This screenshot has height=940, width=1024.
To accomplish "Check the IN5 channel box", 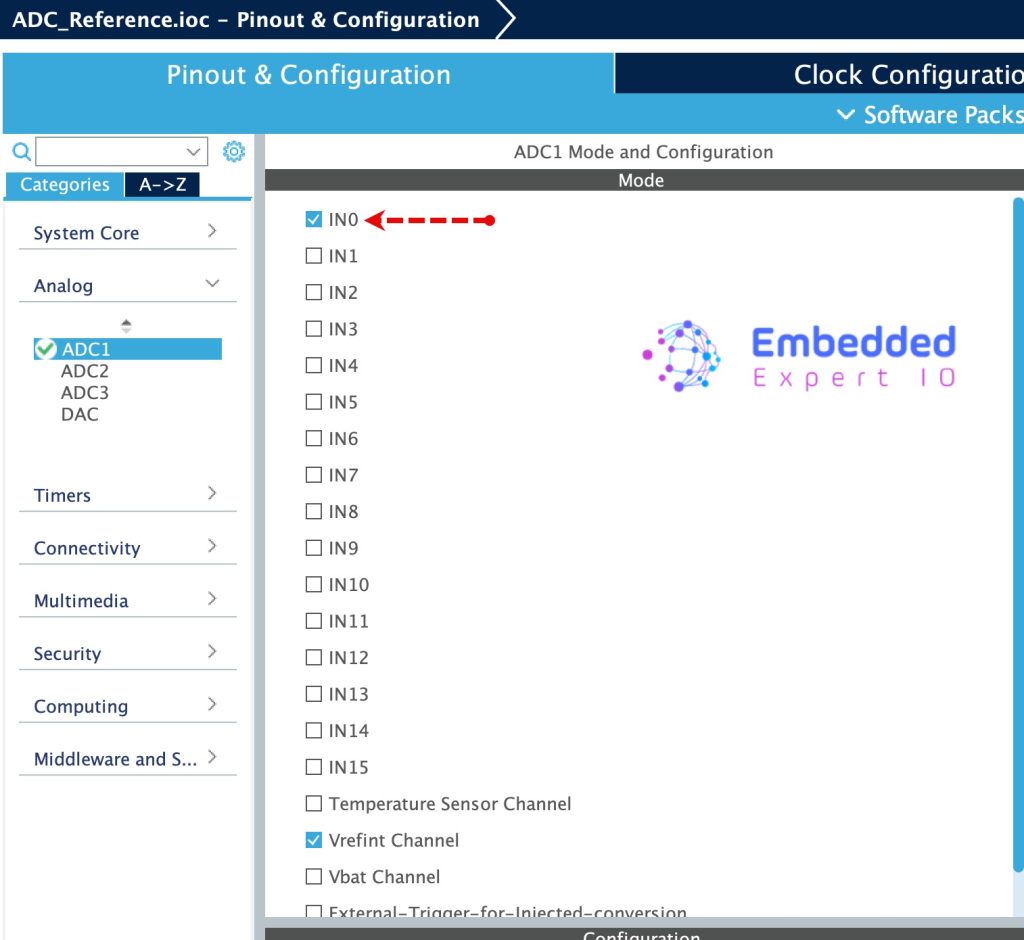I will click(x=314, y=402).
